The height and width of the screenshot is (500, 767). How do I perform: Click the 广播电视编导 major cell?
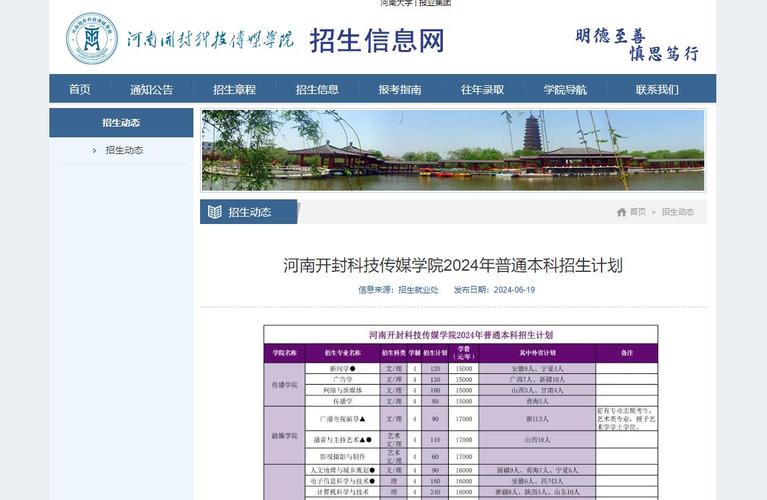[343, 419]
